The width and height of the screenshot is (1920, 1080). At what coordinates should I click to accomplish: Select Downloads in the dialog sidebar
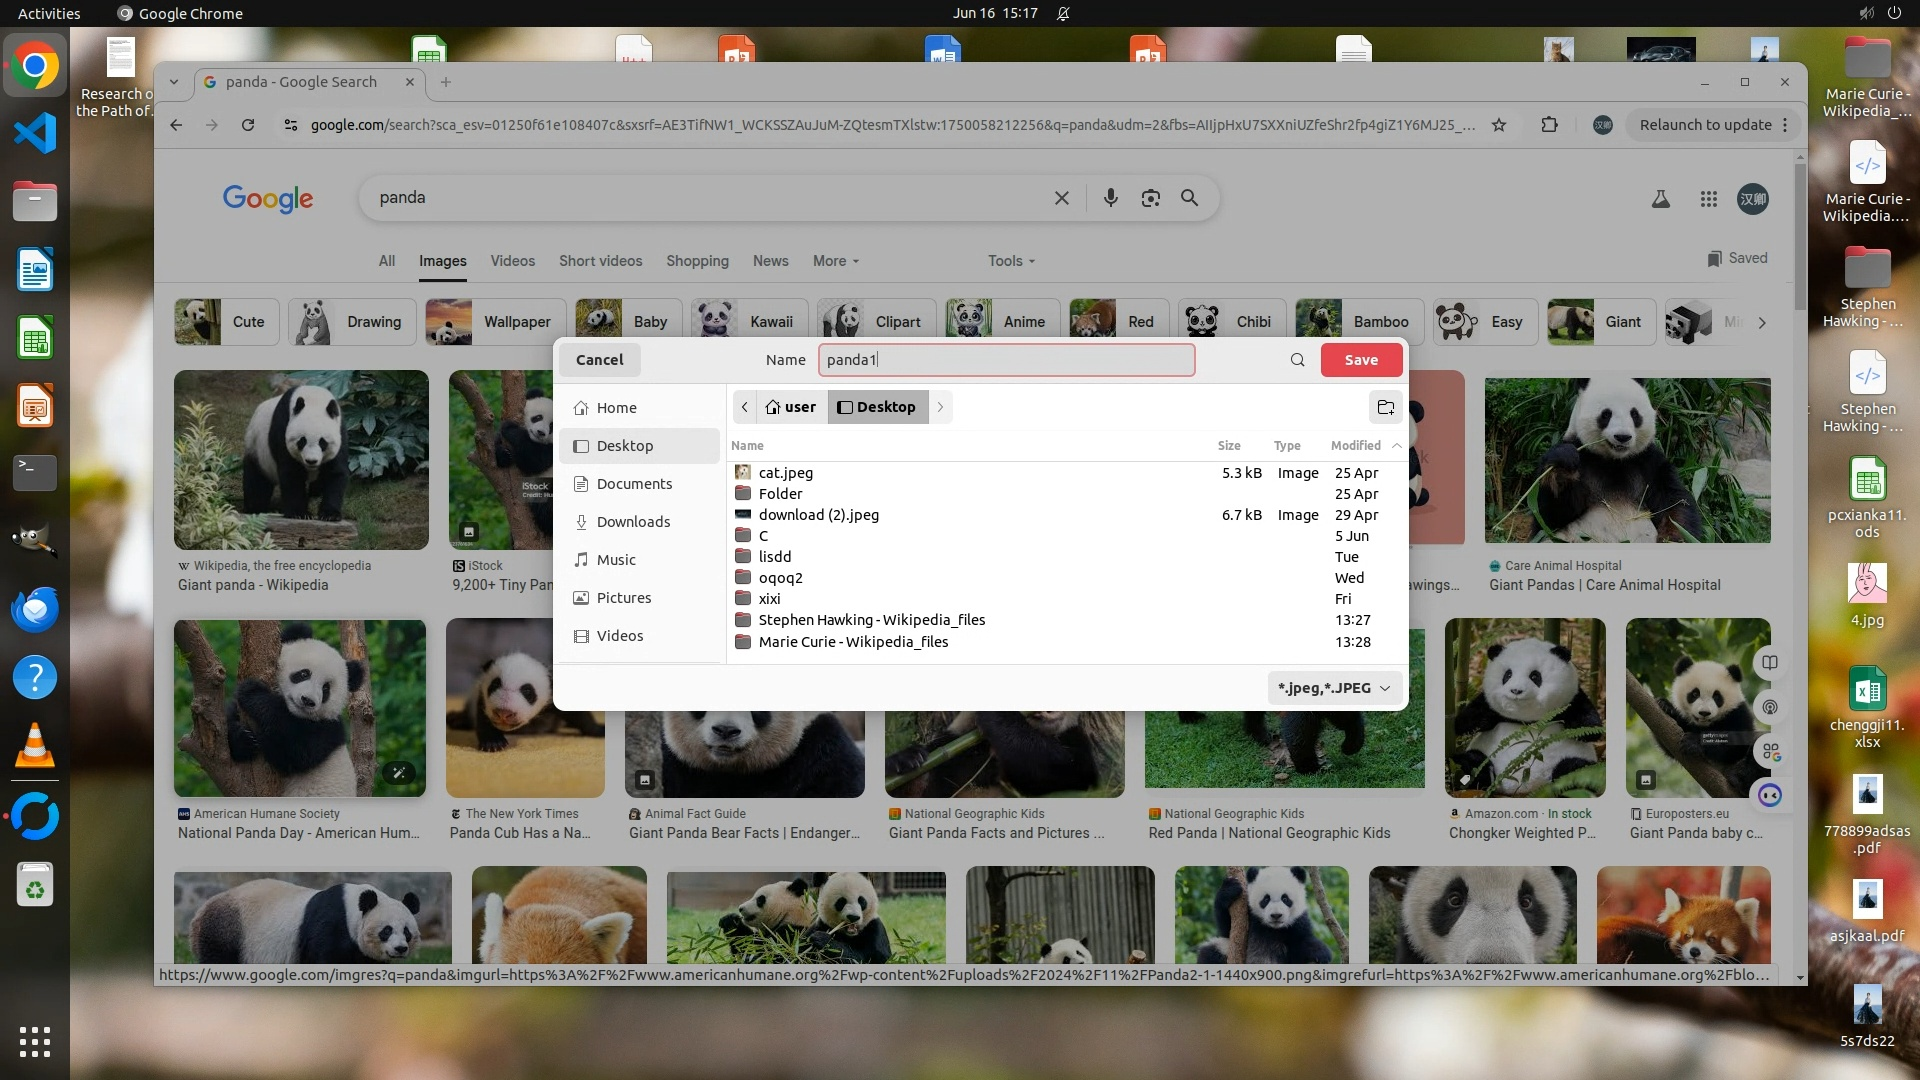pyautogui.click(x=633, y=522)
